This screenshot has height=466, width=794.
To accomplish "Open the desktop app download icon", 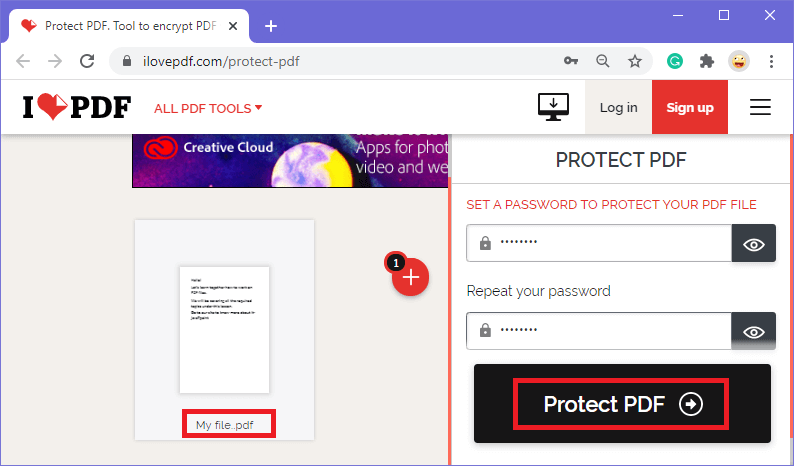I will click(553, 107).
